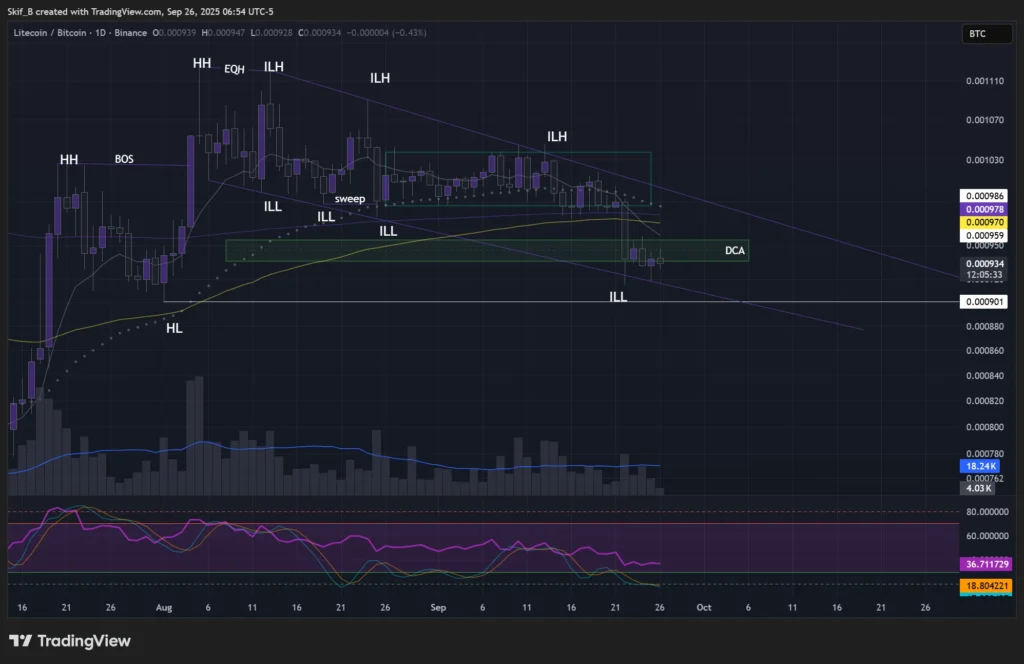Click the BOS annotation
The height and width of the screenshot is (664, 1024).
coord(124,159)
